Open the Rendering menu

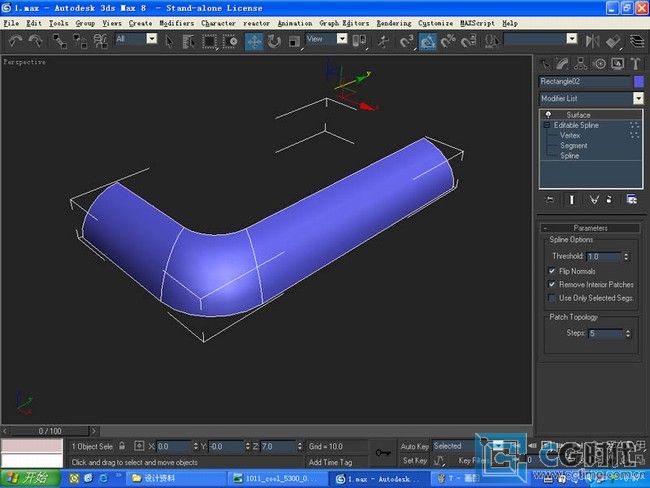click(394, 23)
